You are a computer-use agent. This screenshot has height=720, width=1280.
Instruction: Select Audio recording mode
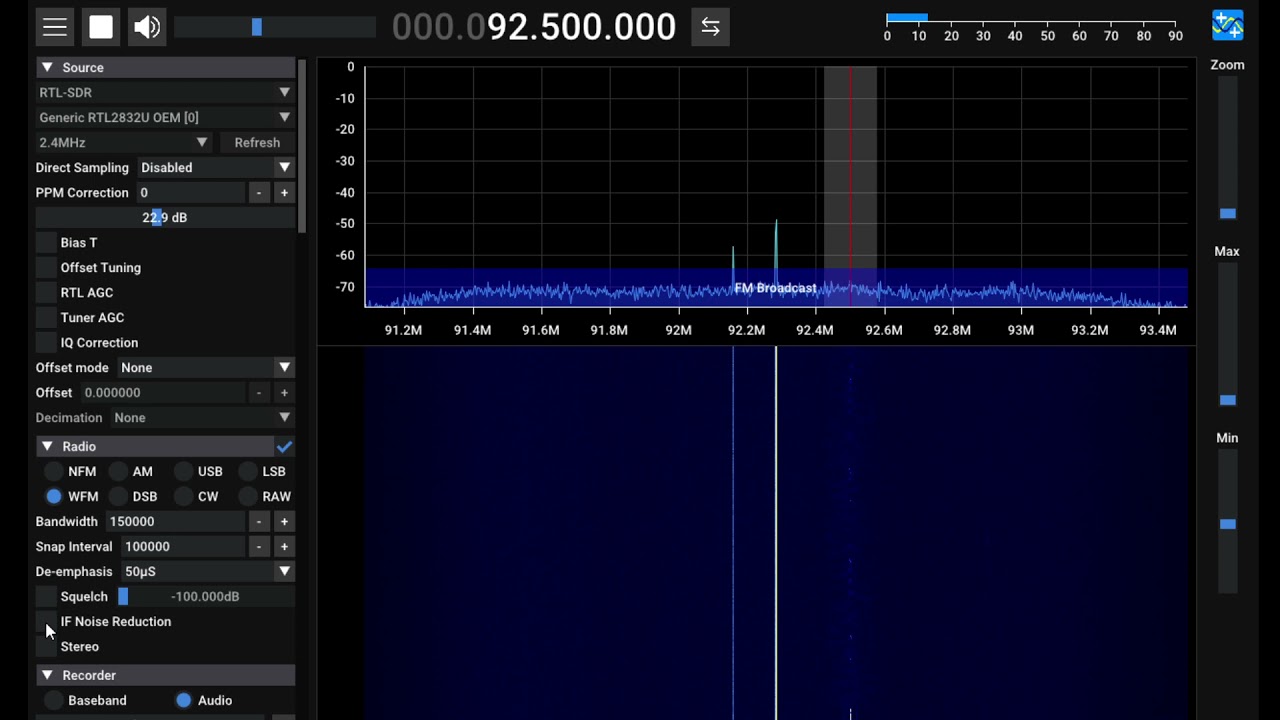click(x=183, y=700)
